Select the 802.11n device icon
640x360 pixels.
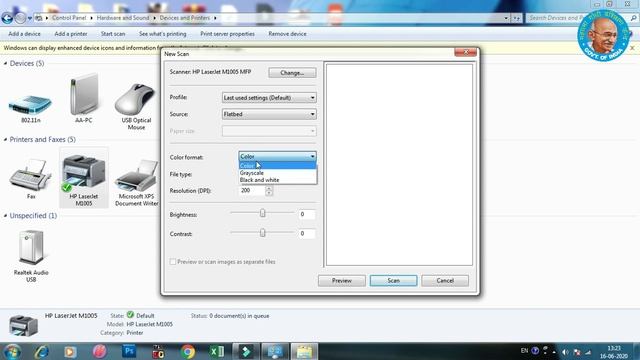[31, 105]
